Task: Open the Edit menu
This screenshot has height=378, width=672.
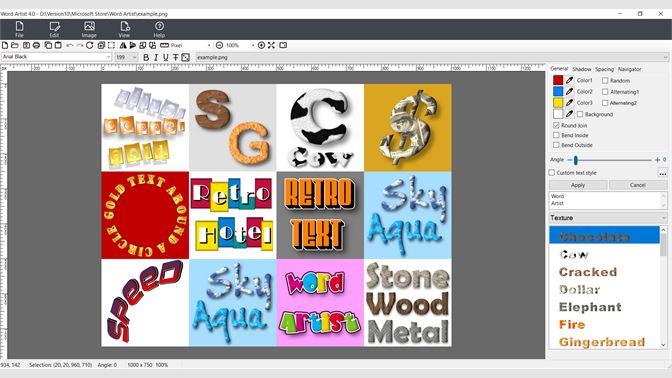Action: (54, 29)
